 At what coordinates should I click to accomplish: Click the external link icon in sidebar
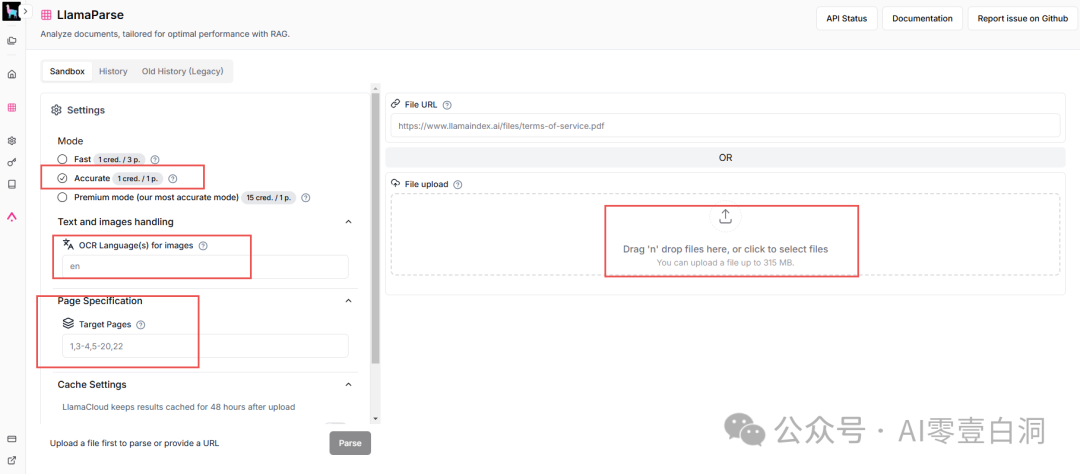12,460
